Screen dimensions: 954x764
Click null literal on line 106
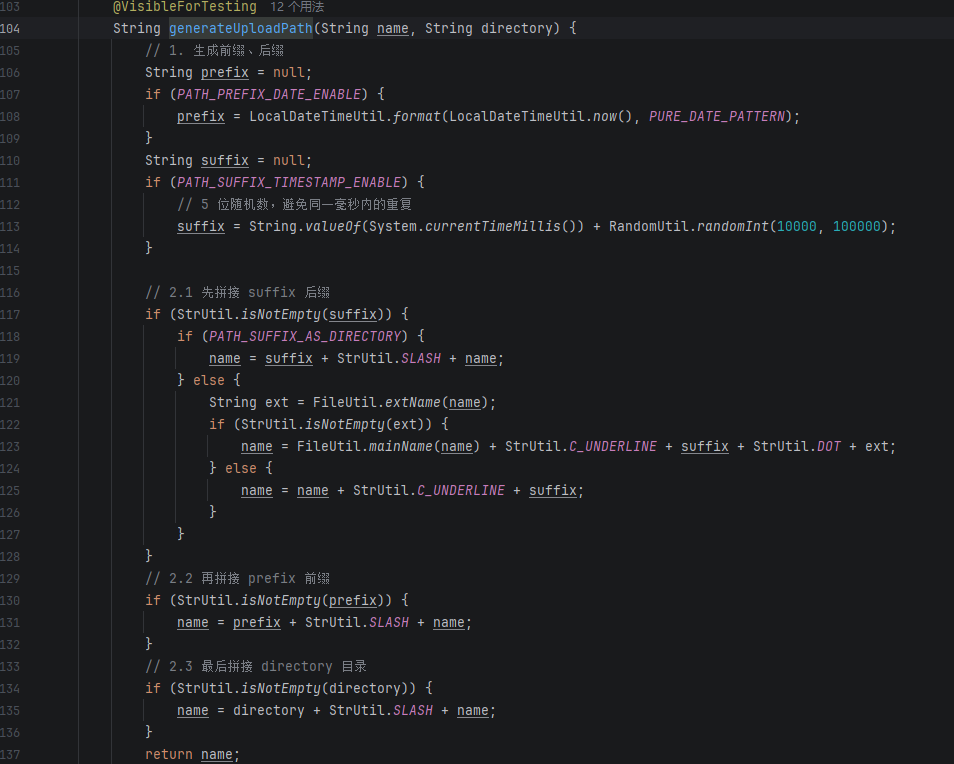click(x=289, y=72)
